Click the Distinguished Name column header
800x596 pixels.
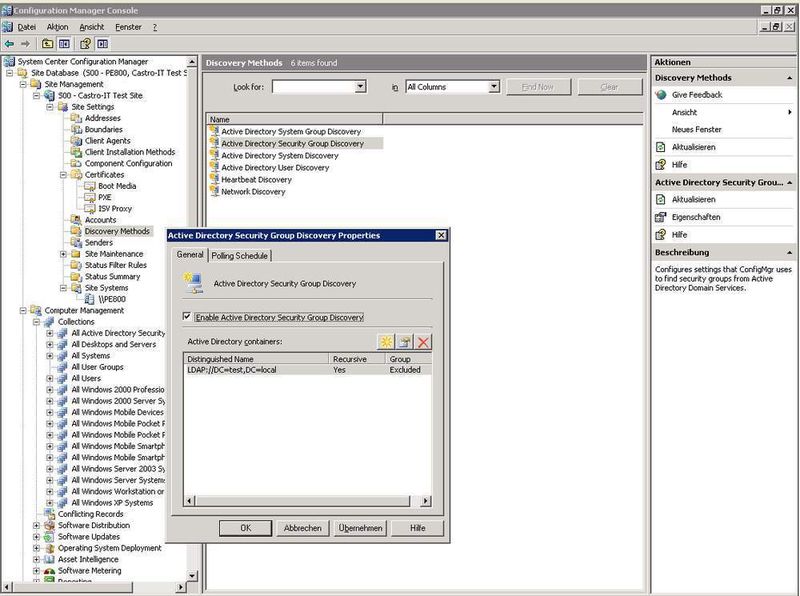click(256, 359)
